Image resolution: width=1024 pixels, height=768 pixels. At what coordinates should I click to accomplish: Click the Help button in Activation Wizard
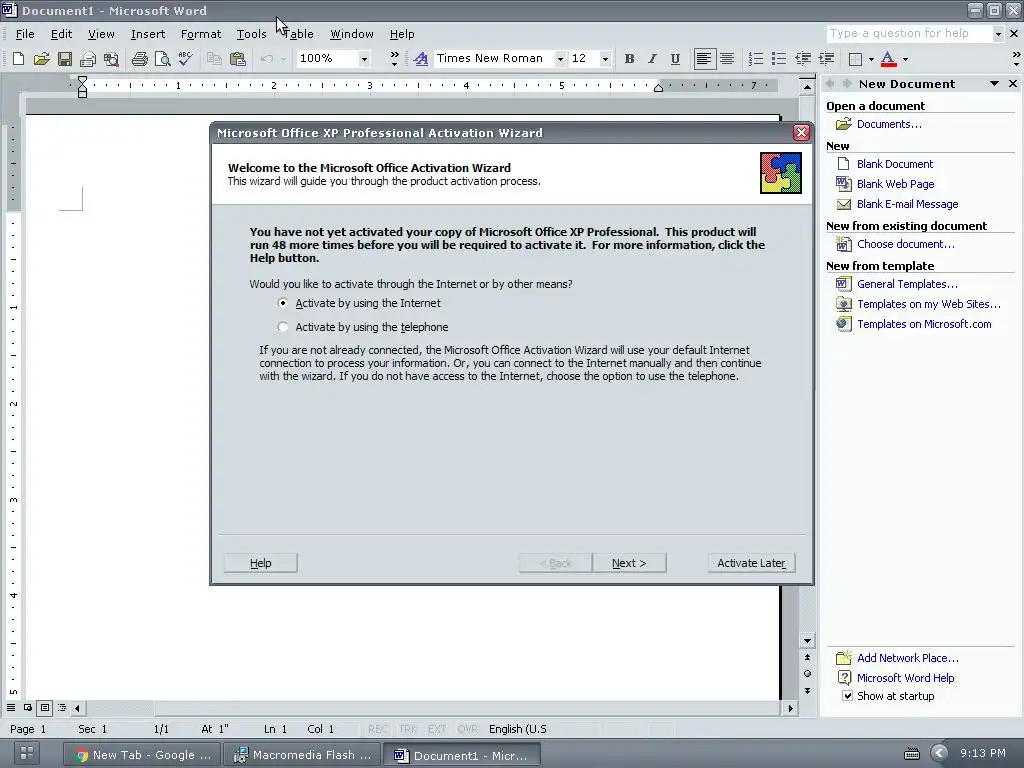pos(261,563)
